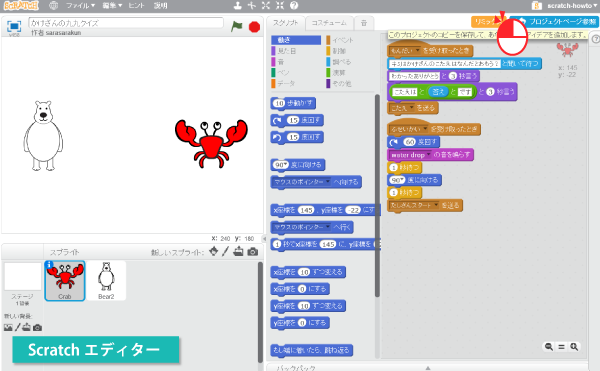Switch to the 音 tab
The image size is (600, 371).
point(364,23)
